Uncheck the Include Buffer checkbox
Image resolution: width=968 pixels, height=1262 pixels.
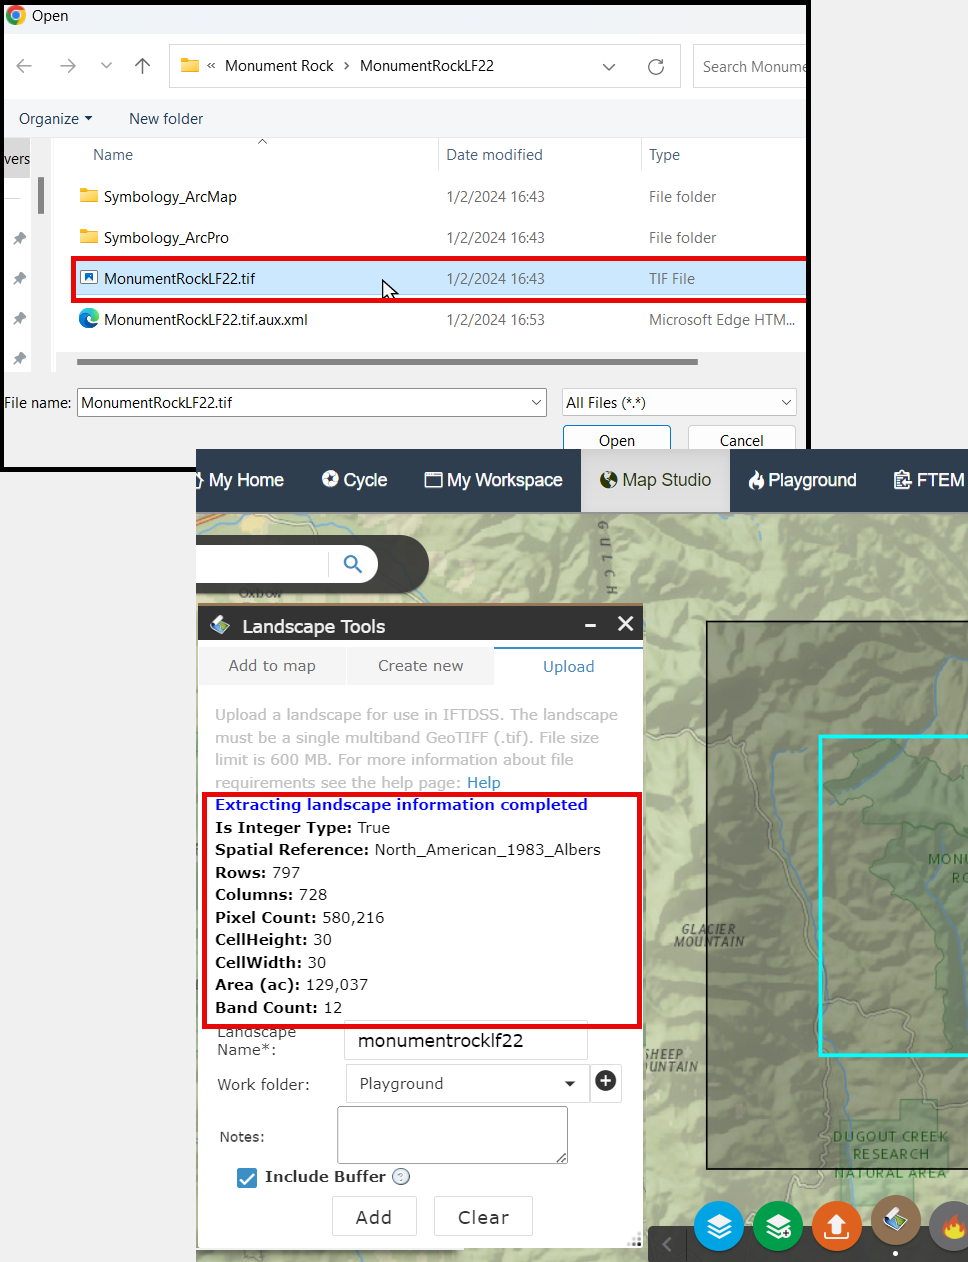point(247,1178)
